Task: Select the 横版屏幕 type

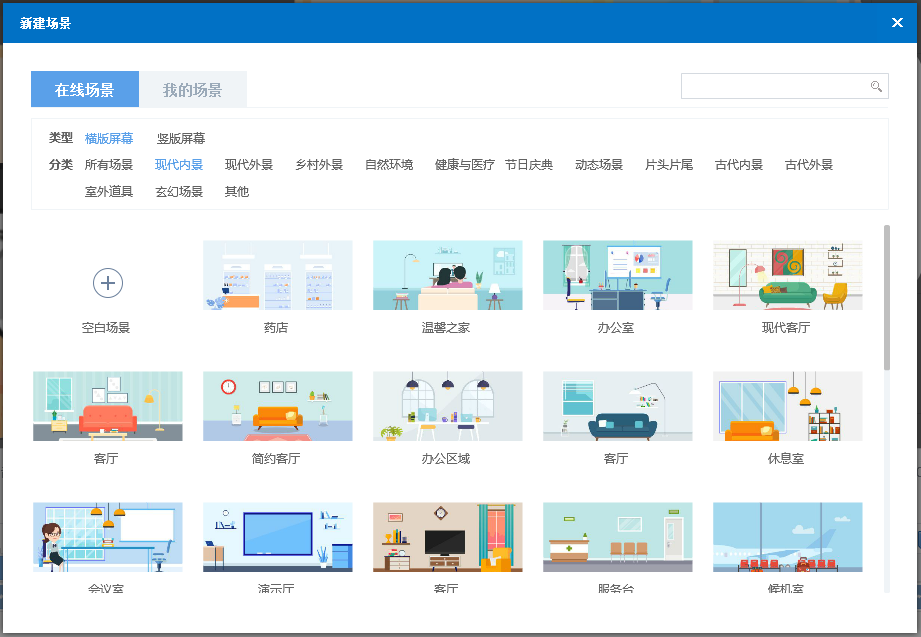Action: (109, 139)
